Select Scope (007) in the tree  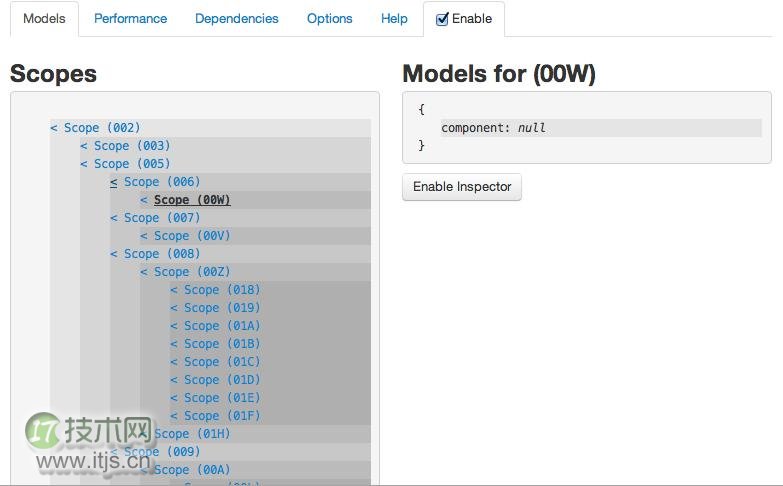[162, 218]
